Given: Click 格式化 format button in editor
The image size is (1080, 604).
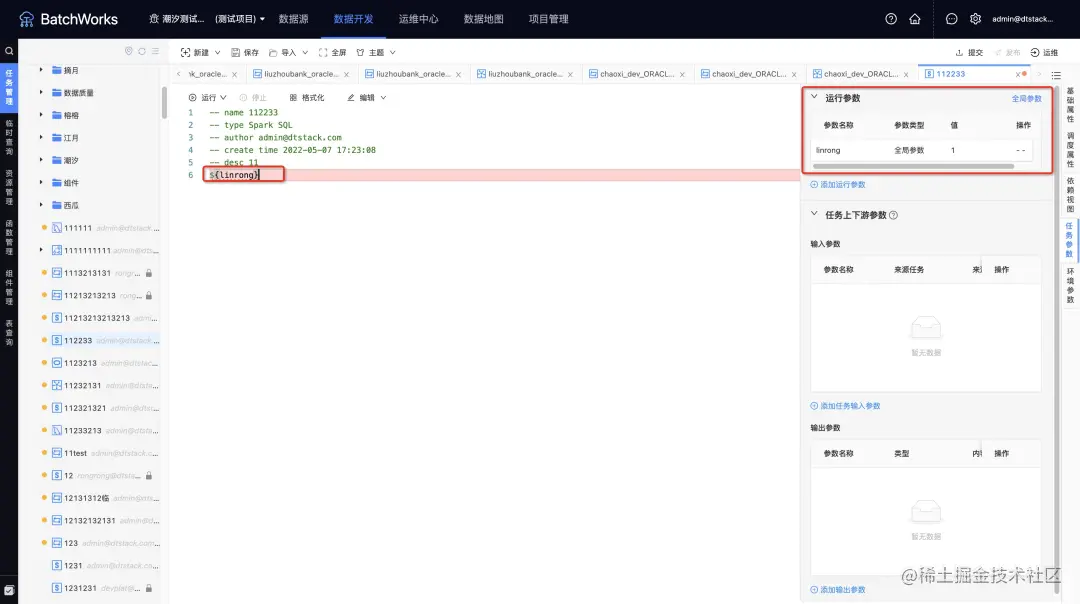Looking at the screenshot, I should pos(307,98).
